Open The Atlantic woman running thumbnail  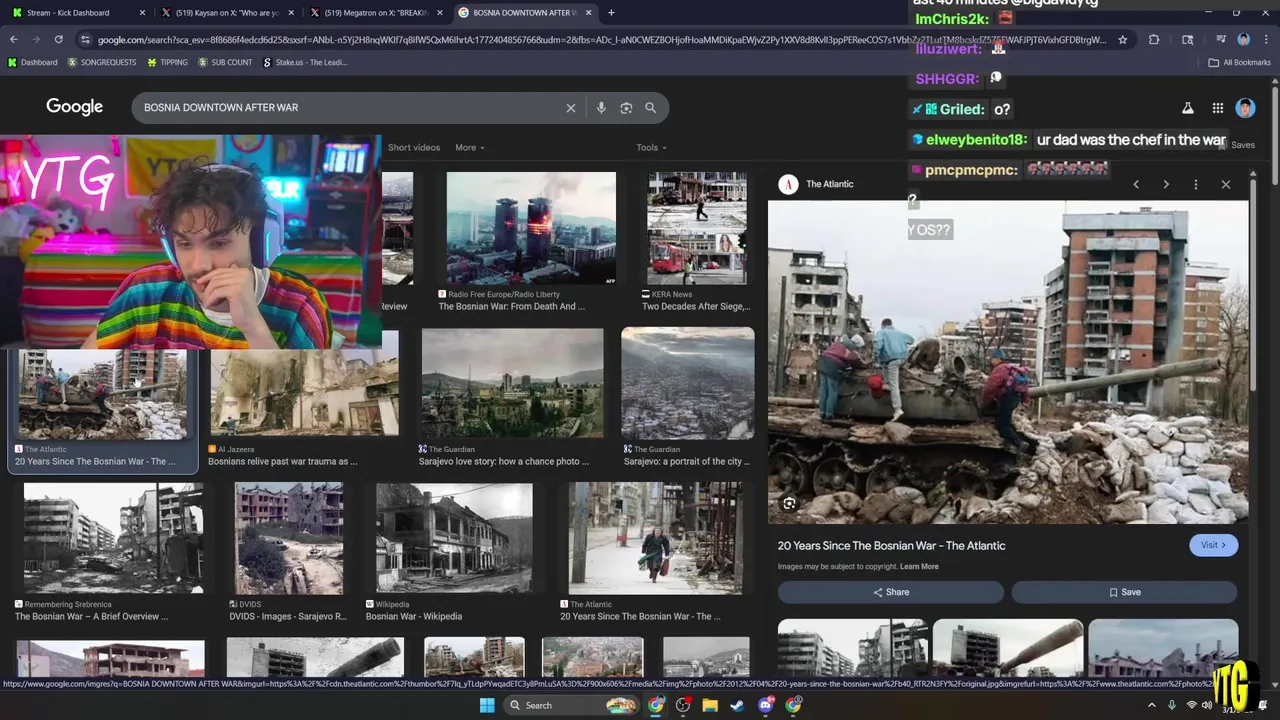click(x=655, y=538)
